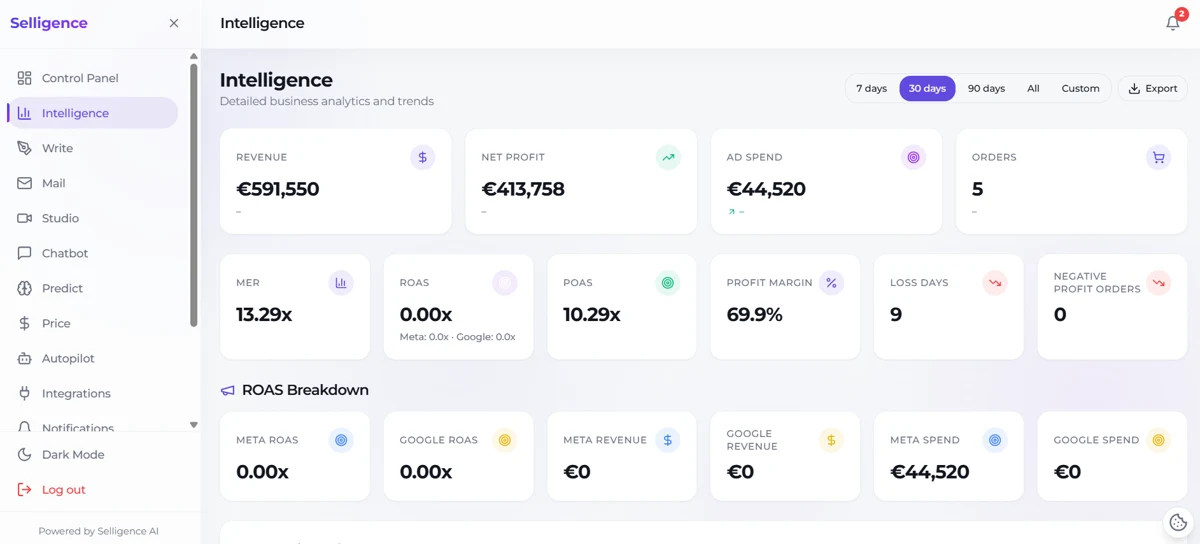The height and width of the screenshot is (544, 1200).
Task: Open the notifications bell
Action: [x=1173, y=23]
